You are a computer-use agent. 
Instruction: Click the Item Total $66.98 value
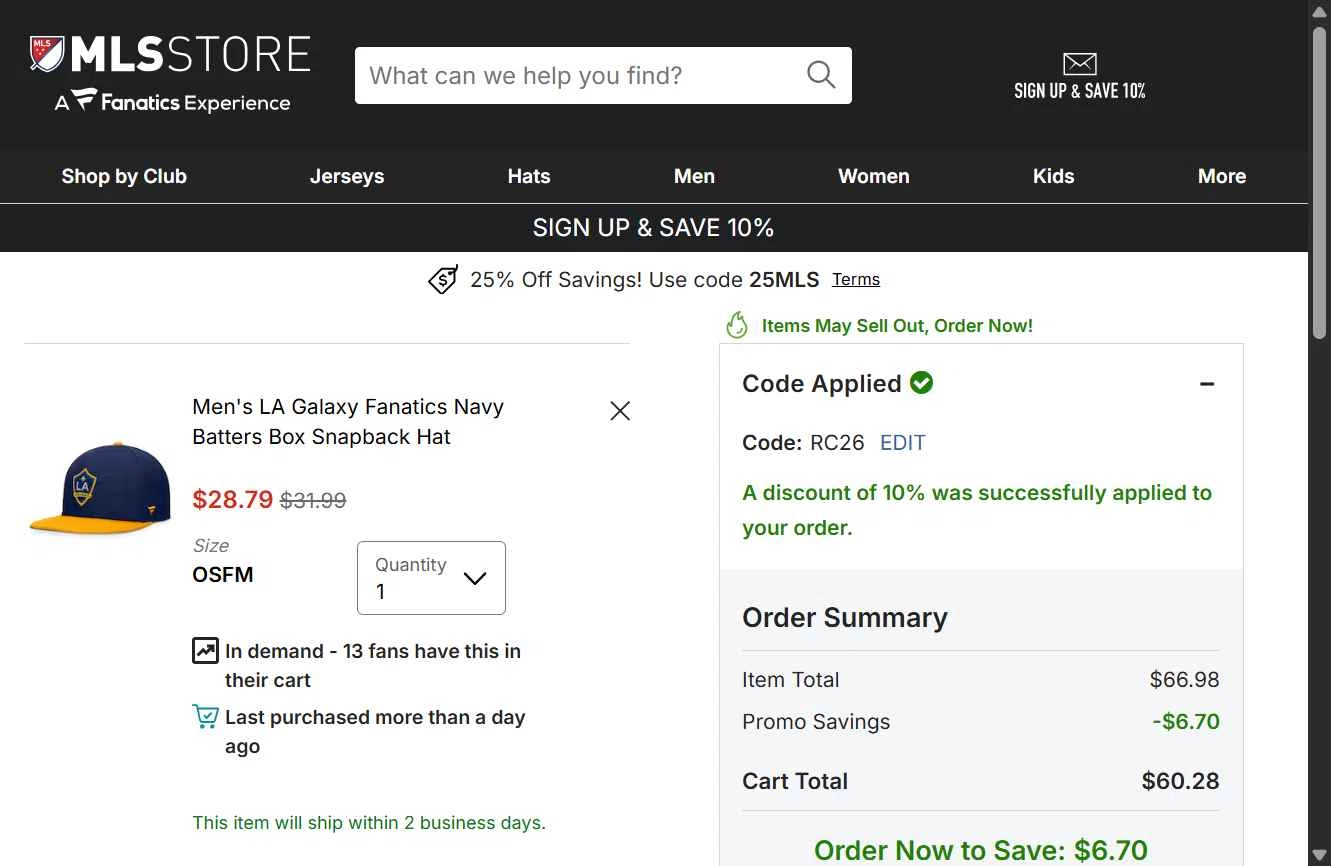[1185, 680]
